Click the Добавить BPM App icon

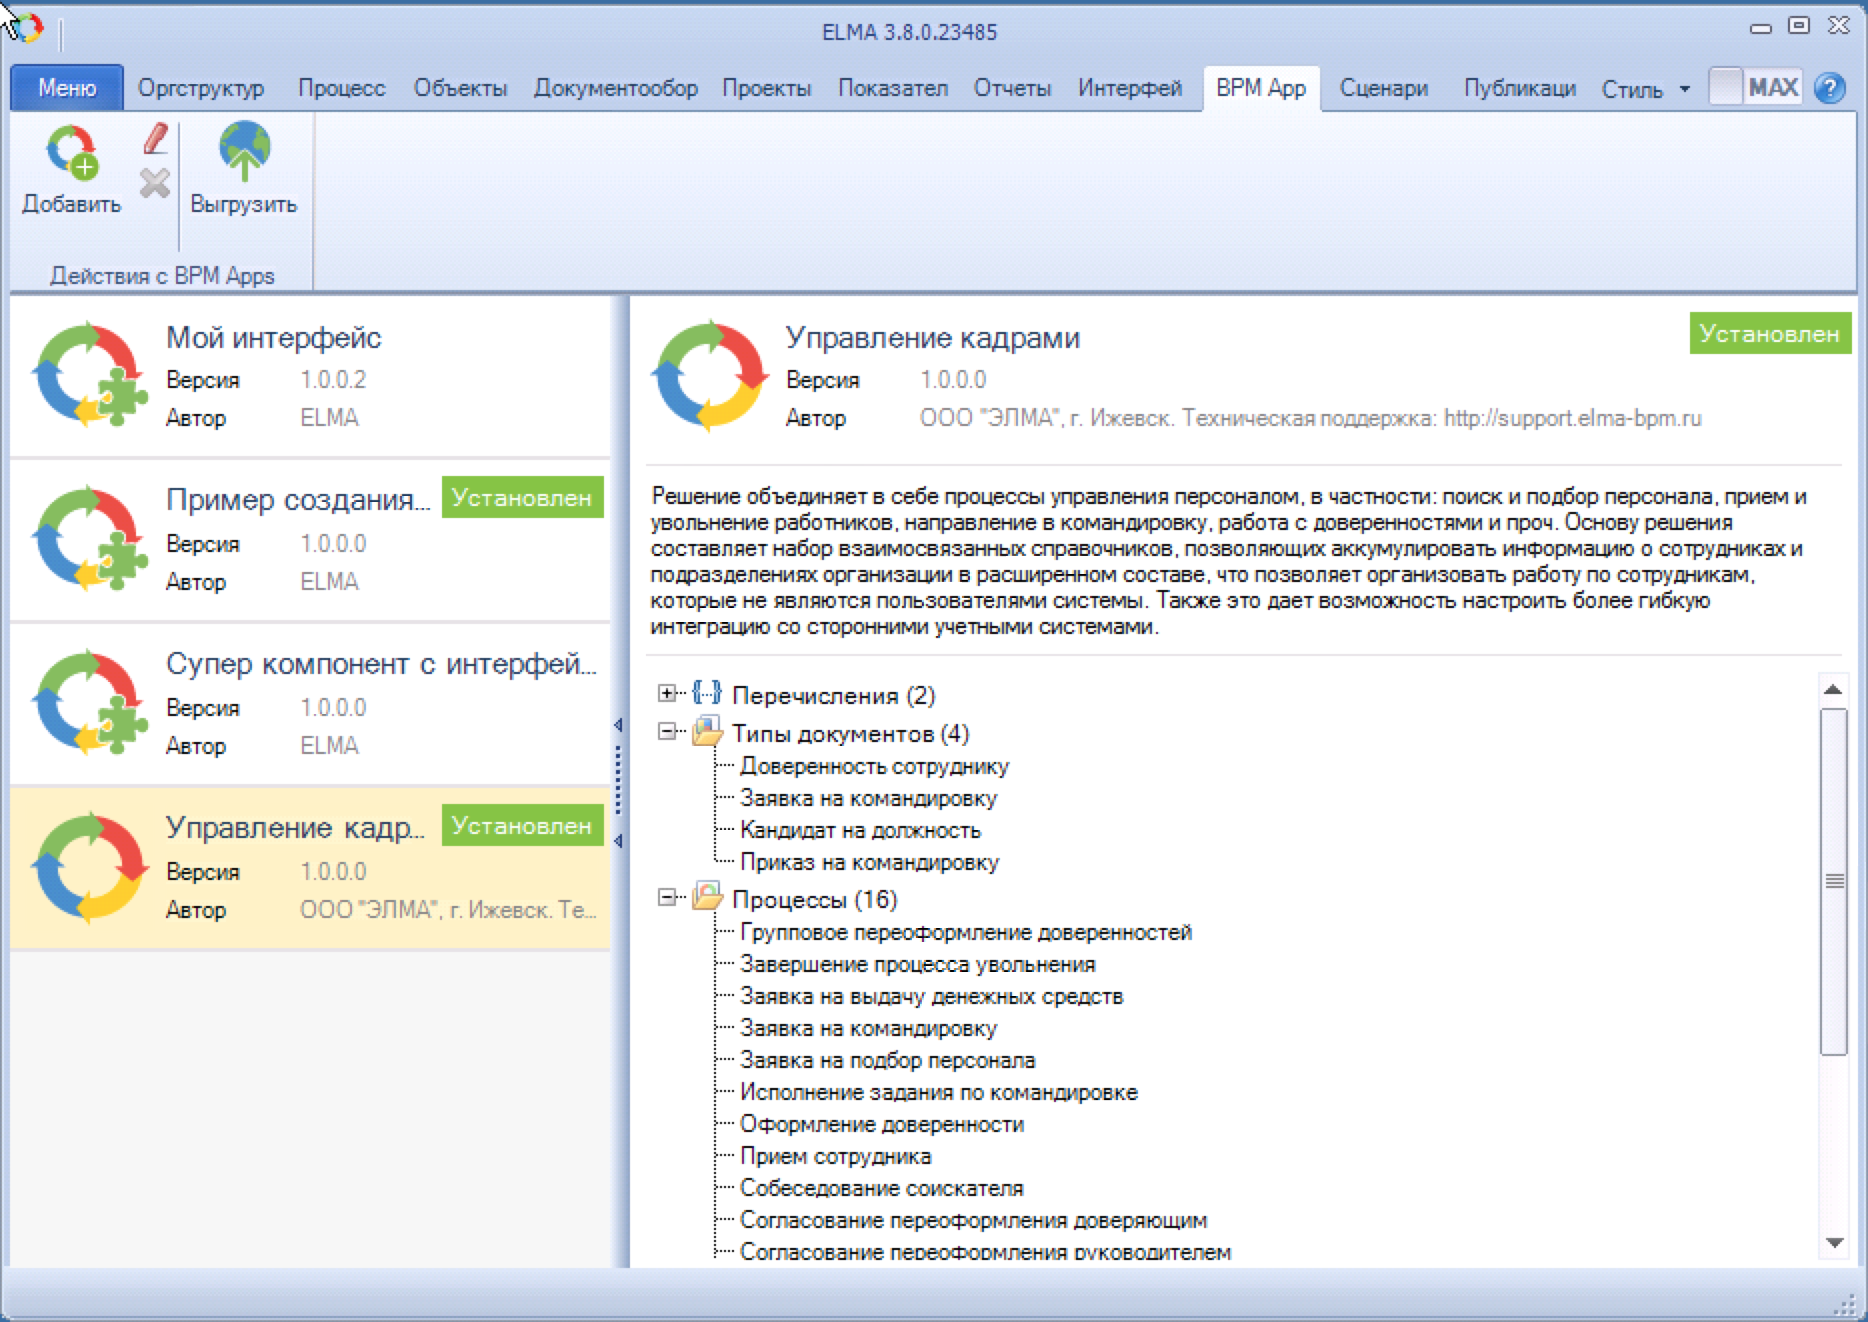tap(71, 152)
